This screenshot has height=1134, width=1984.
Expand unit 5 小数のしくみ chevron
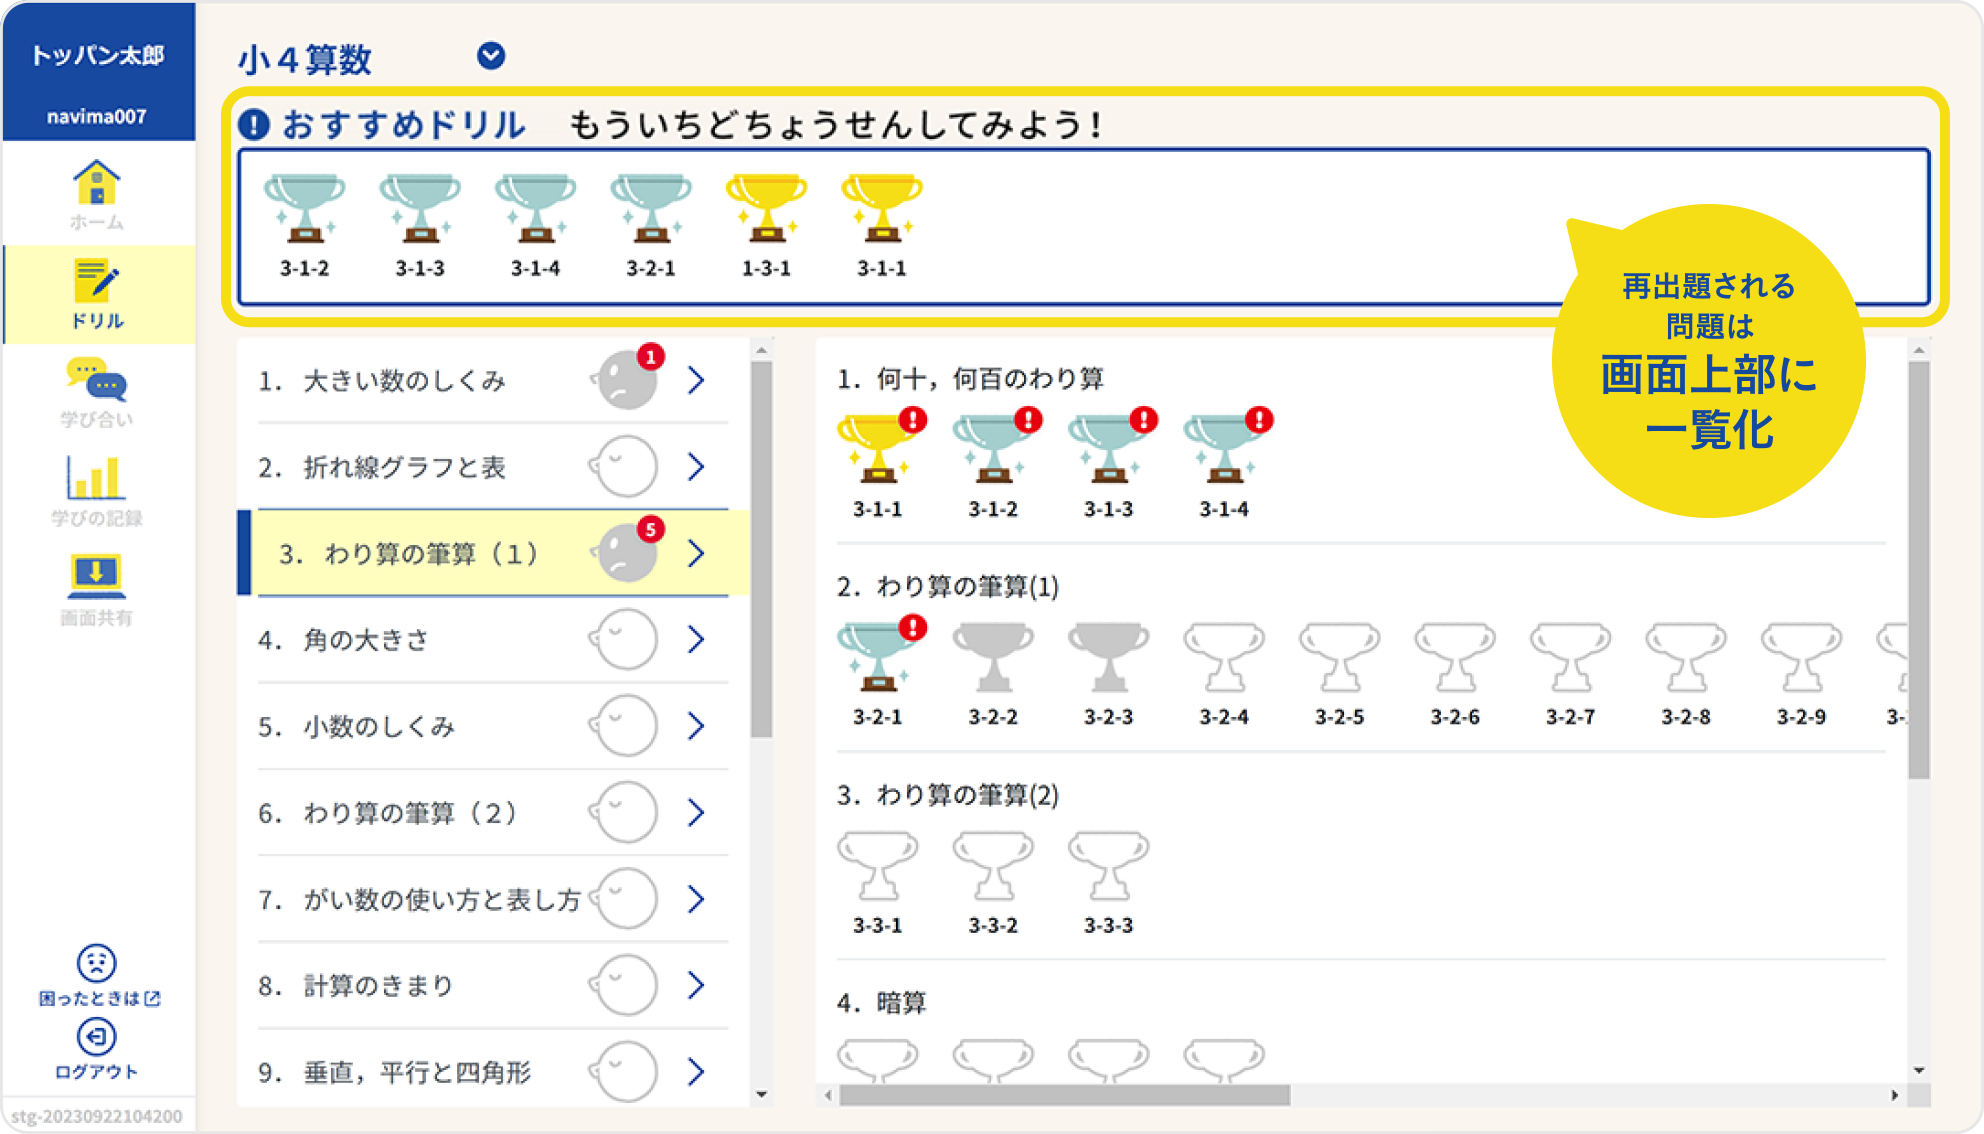pos(696,726)
